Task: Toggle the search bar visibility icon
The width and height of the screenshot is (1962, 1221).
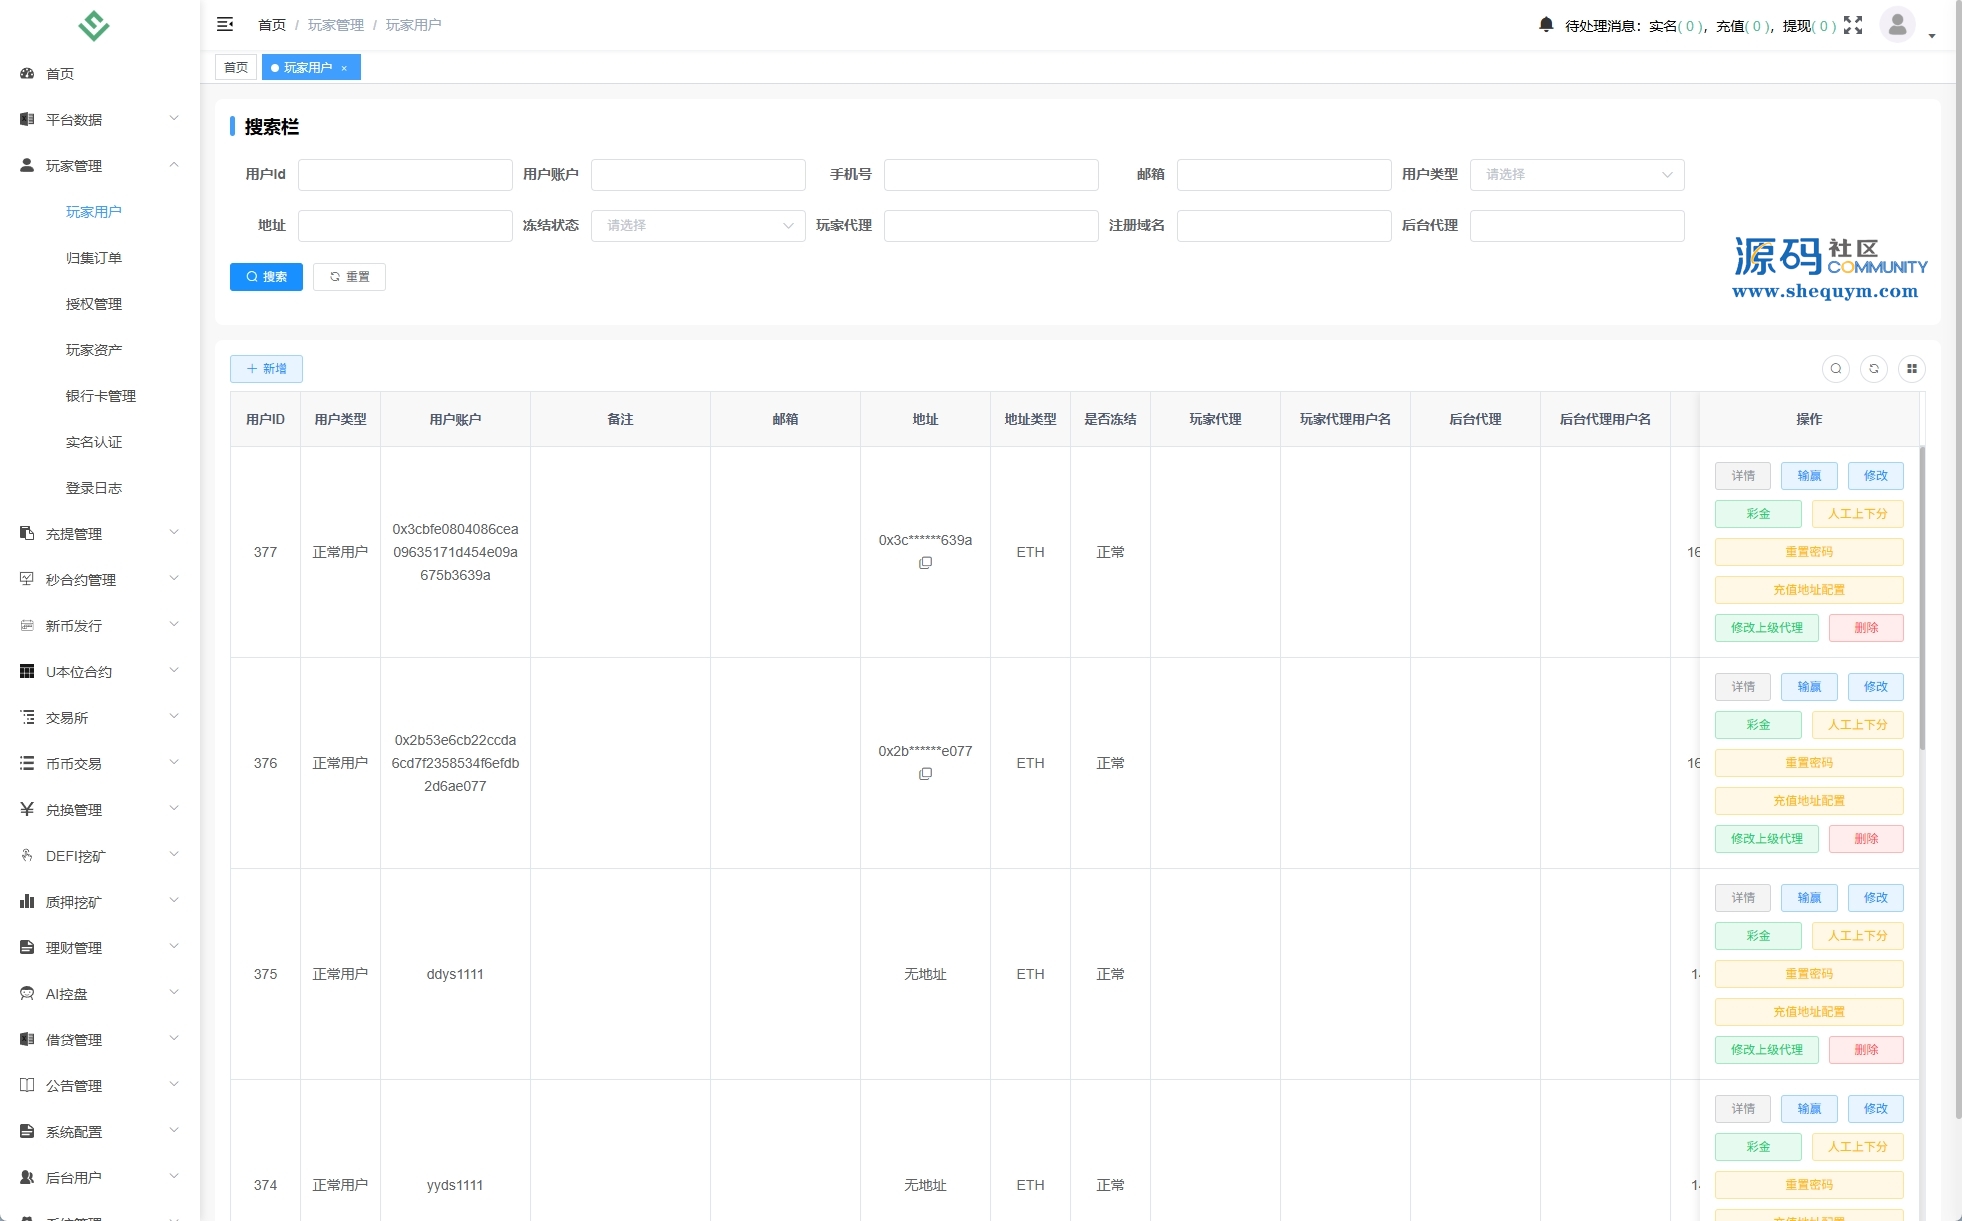Action: click(1836, 369)
